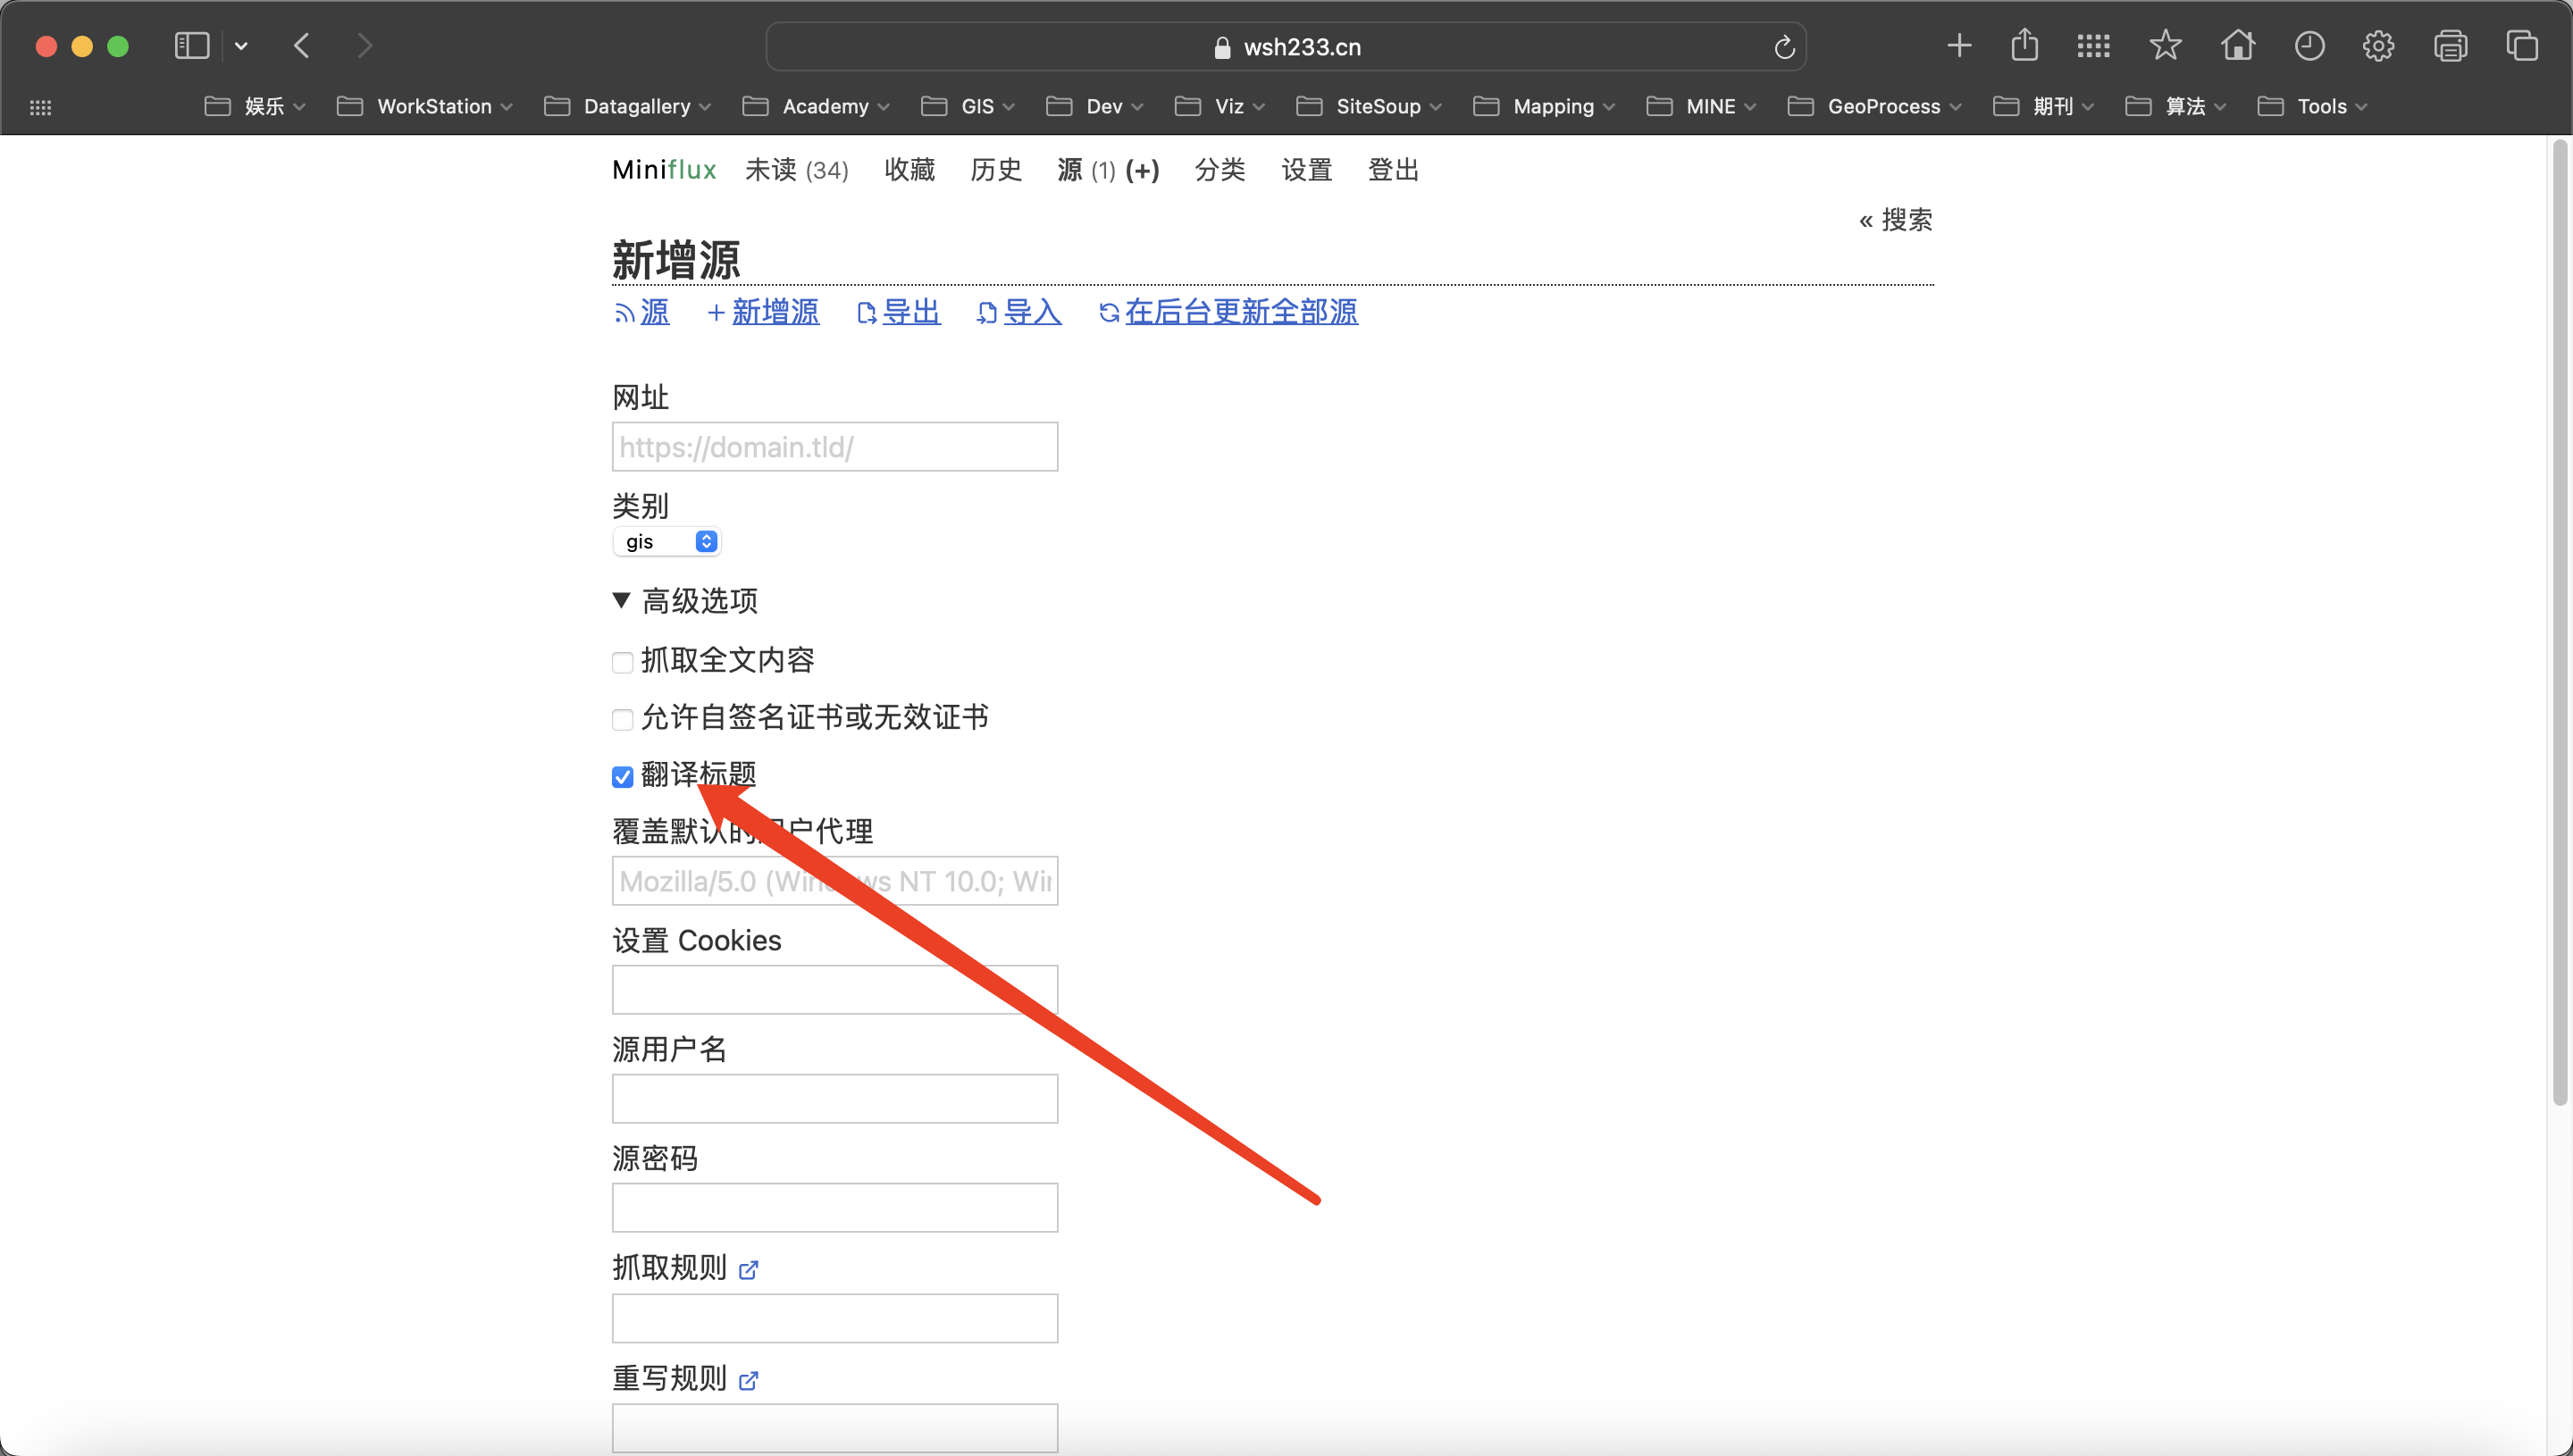This screenshot has width=2573, height=1456.
Task: Open the 娱乐 bookmarks folder
Action: [254, 106]
